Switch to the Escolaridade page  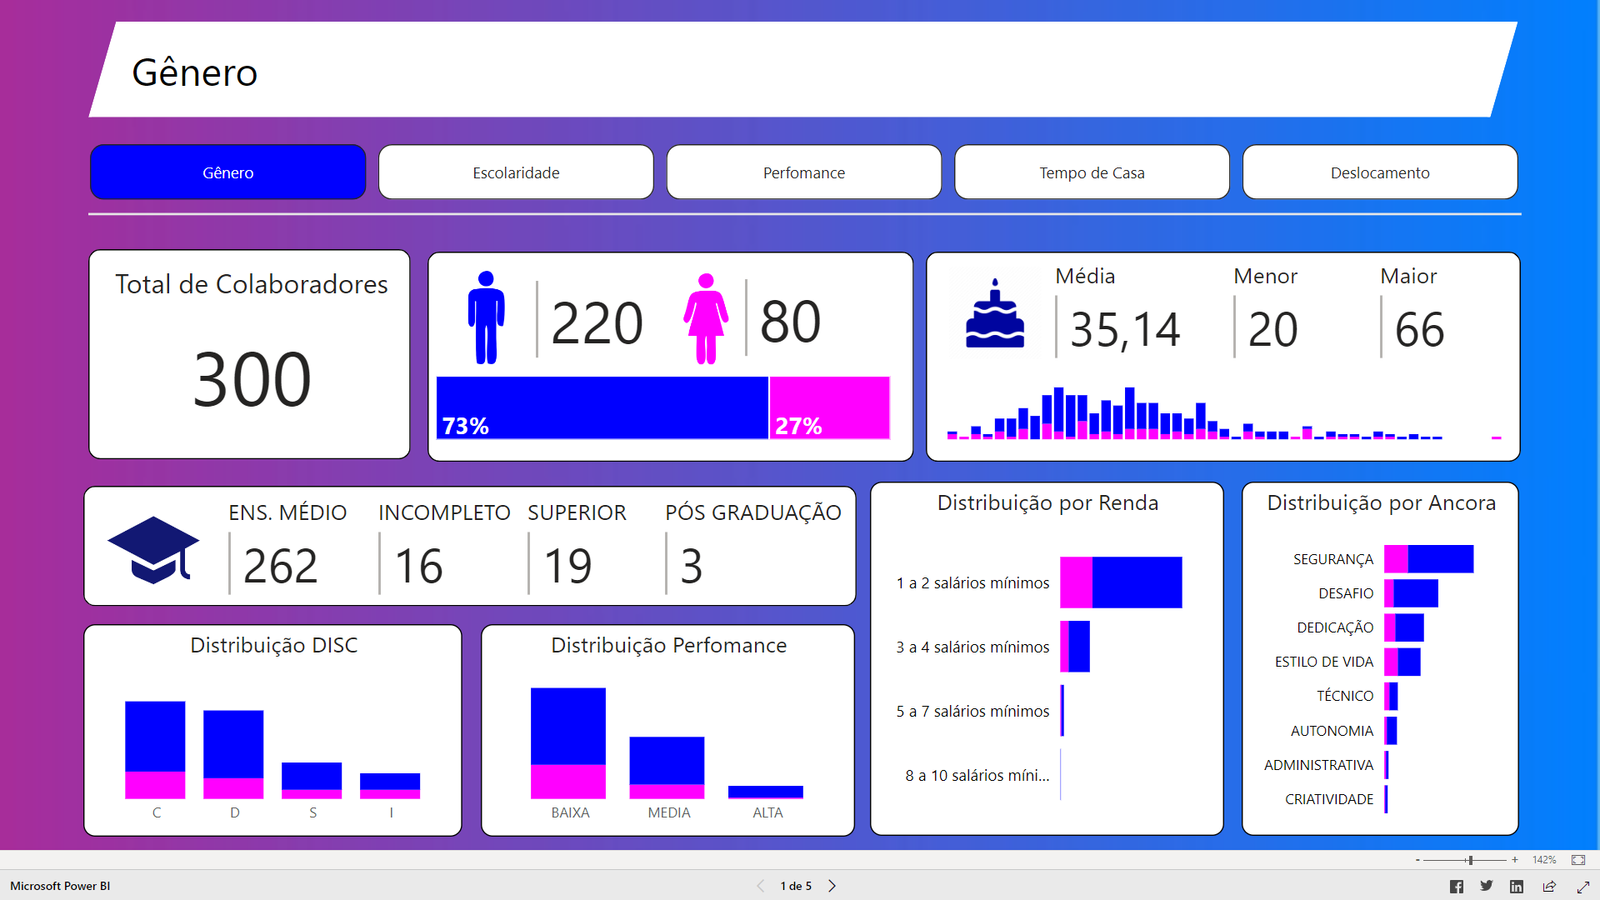coord(516,172)
